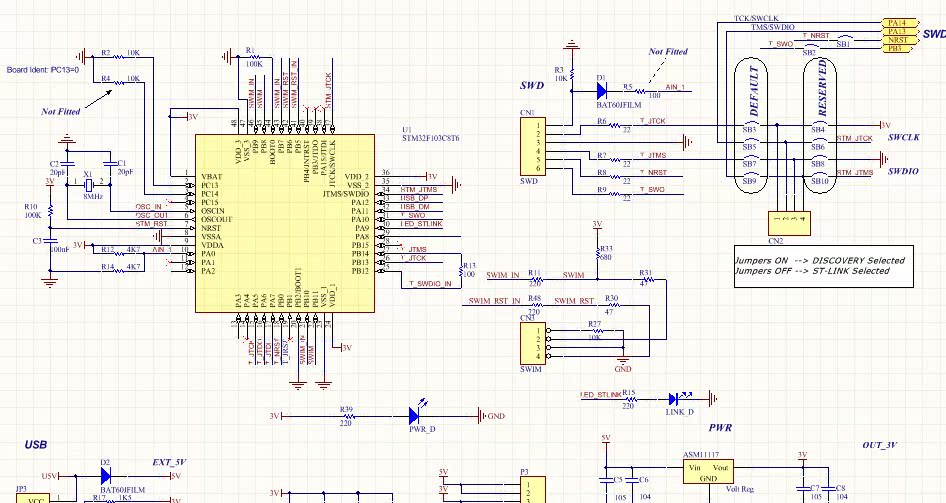Select the LINK_D LED symbol
The width and height of the screenshot is (946, 503).
click(675, 399)
